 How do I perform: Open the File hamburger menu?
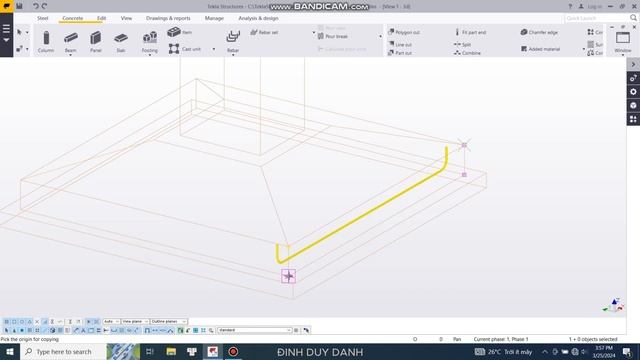pos(6,29)
